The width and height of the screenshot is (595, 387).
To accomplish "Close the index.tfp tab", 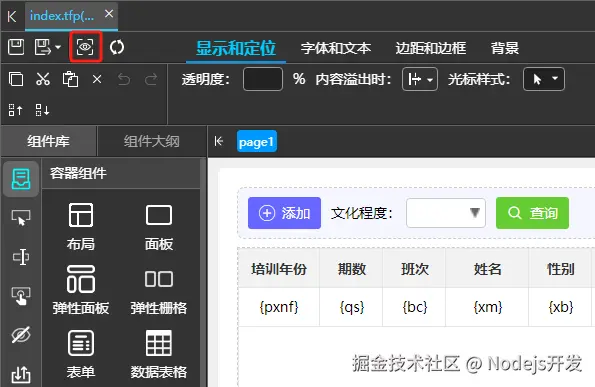I will click(109, 14).
